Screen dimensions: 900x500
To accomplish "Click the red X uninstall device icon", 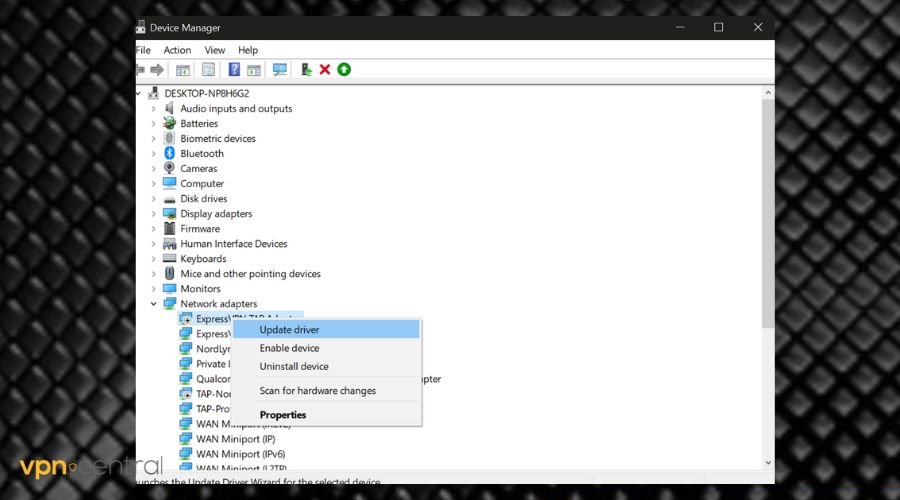I will point(325,70).
